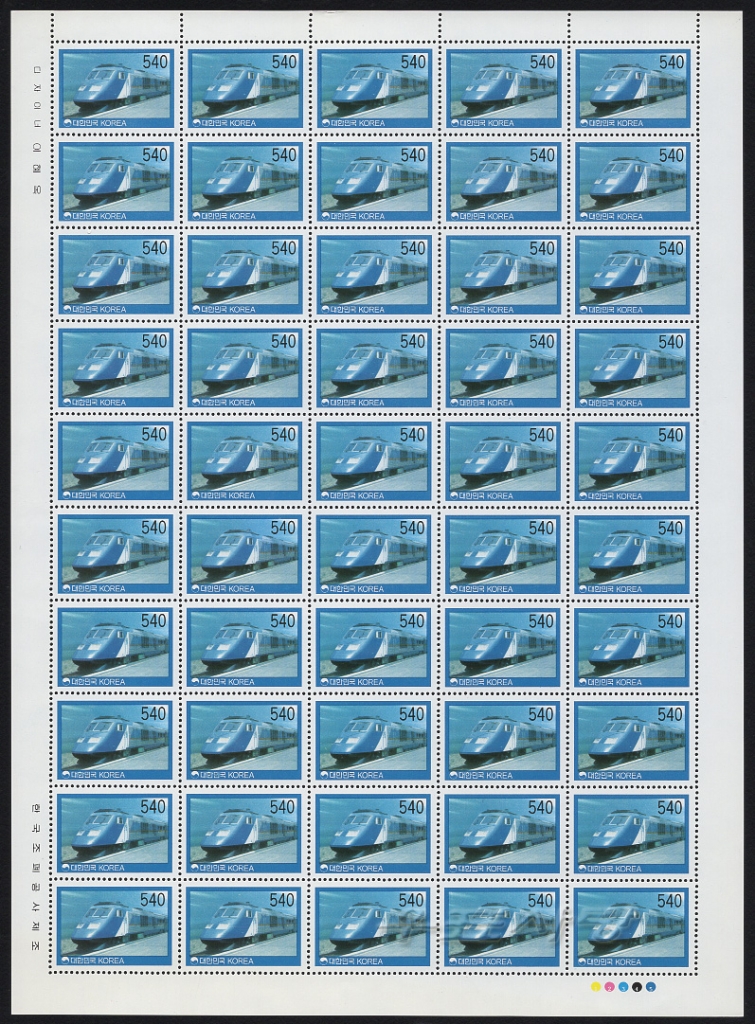Click the magenta color dot numbered 2
The image size is (755, 1024).
609,987
